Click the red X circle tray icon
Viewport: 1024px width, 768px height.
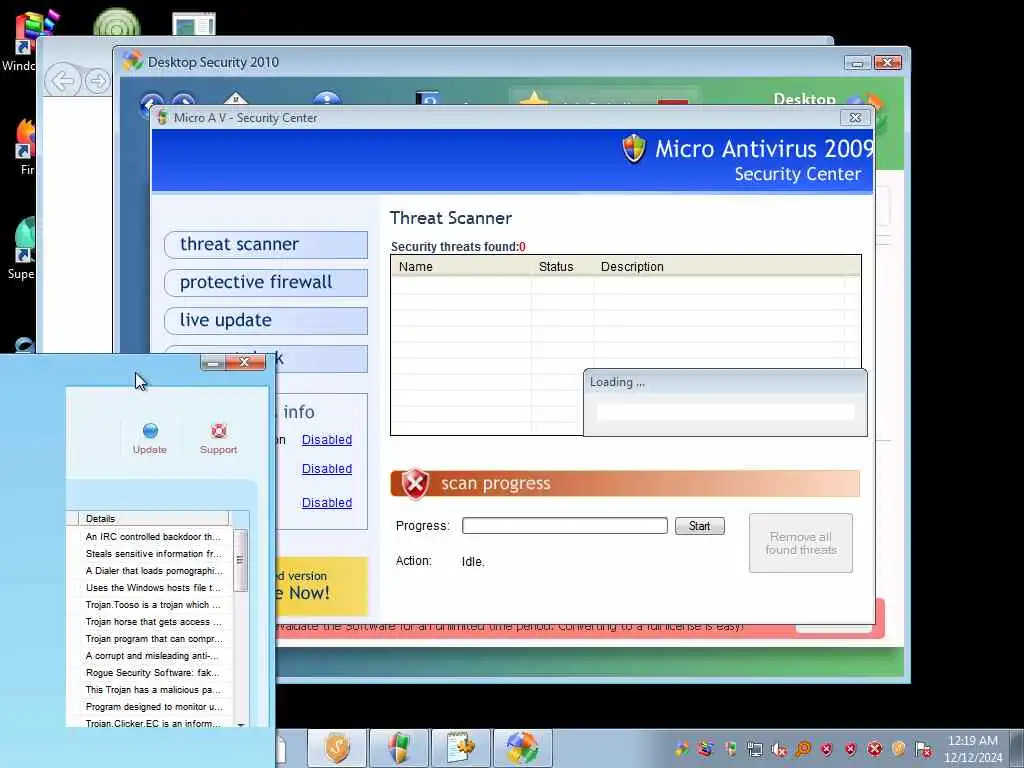point(875,748)
